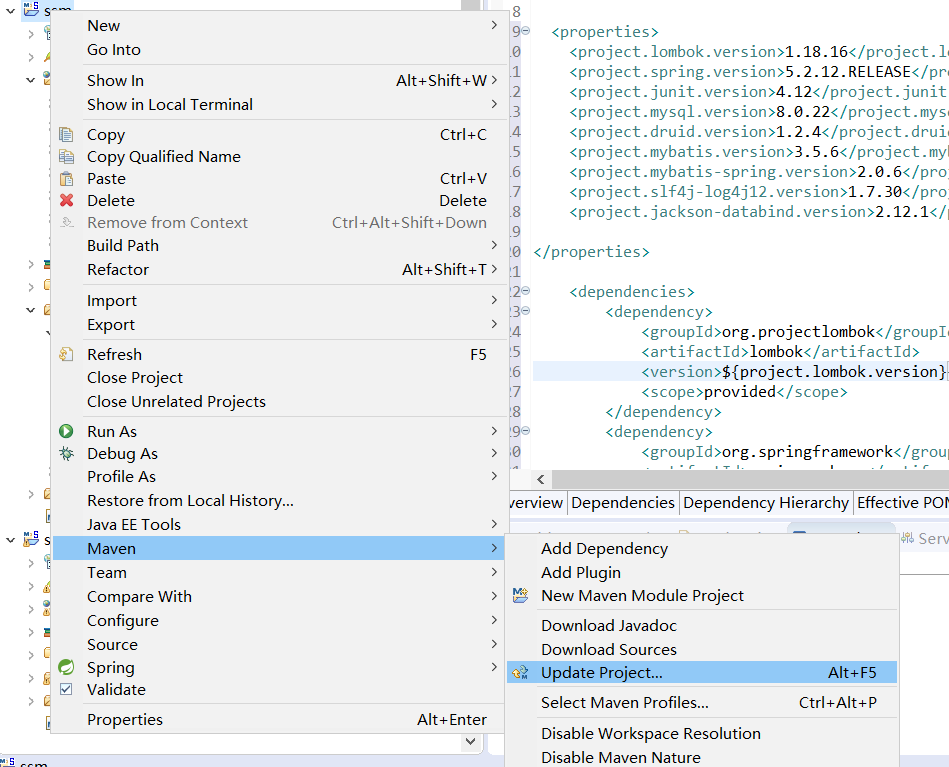The width and height of the screenshot is (949, 767).
Task: Click the green Run As icon
Action: tap(66, 431)
